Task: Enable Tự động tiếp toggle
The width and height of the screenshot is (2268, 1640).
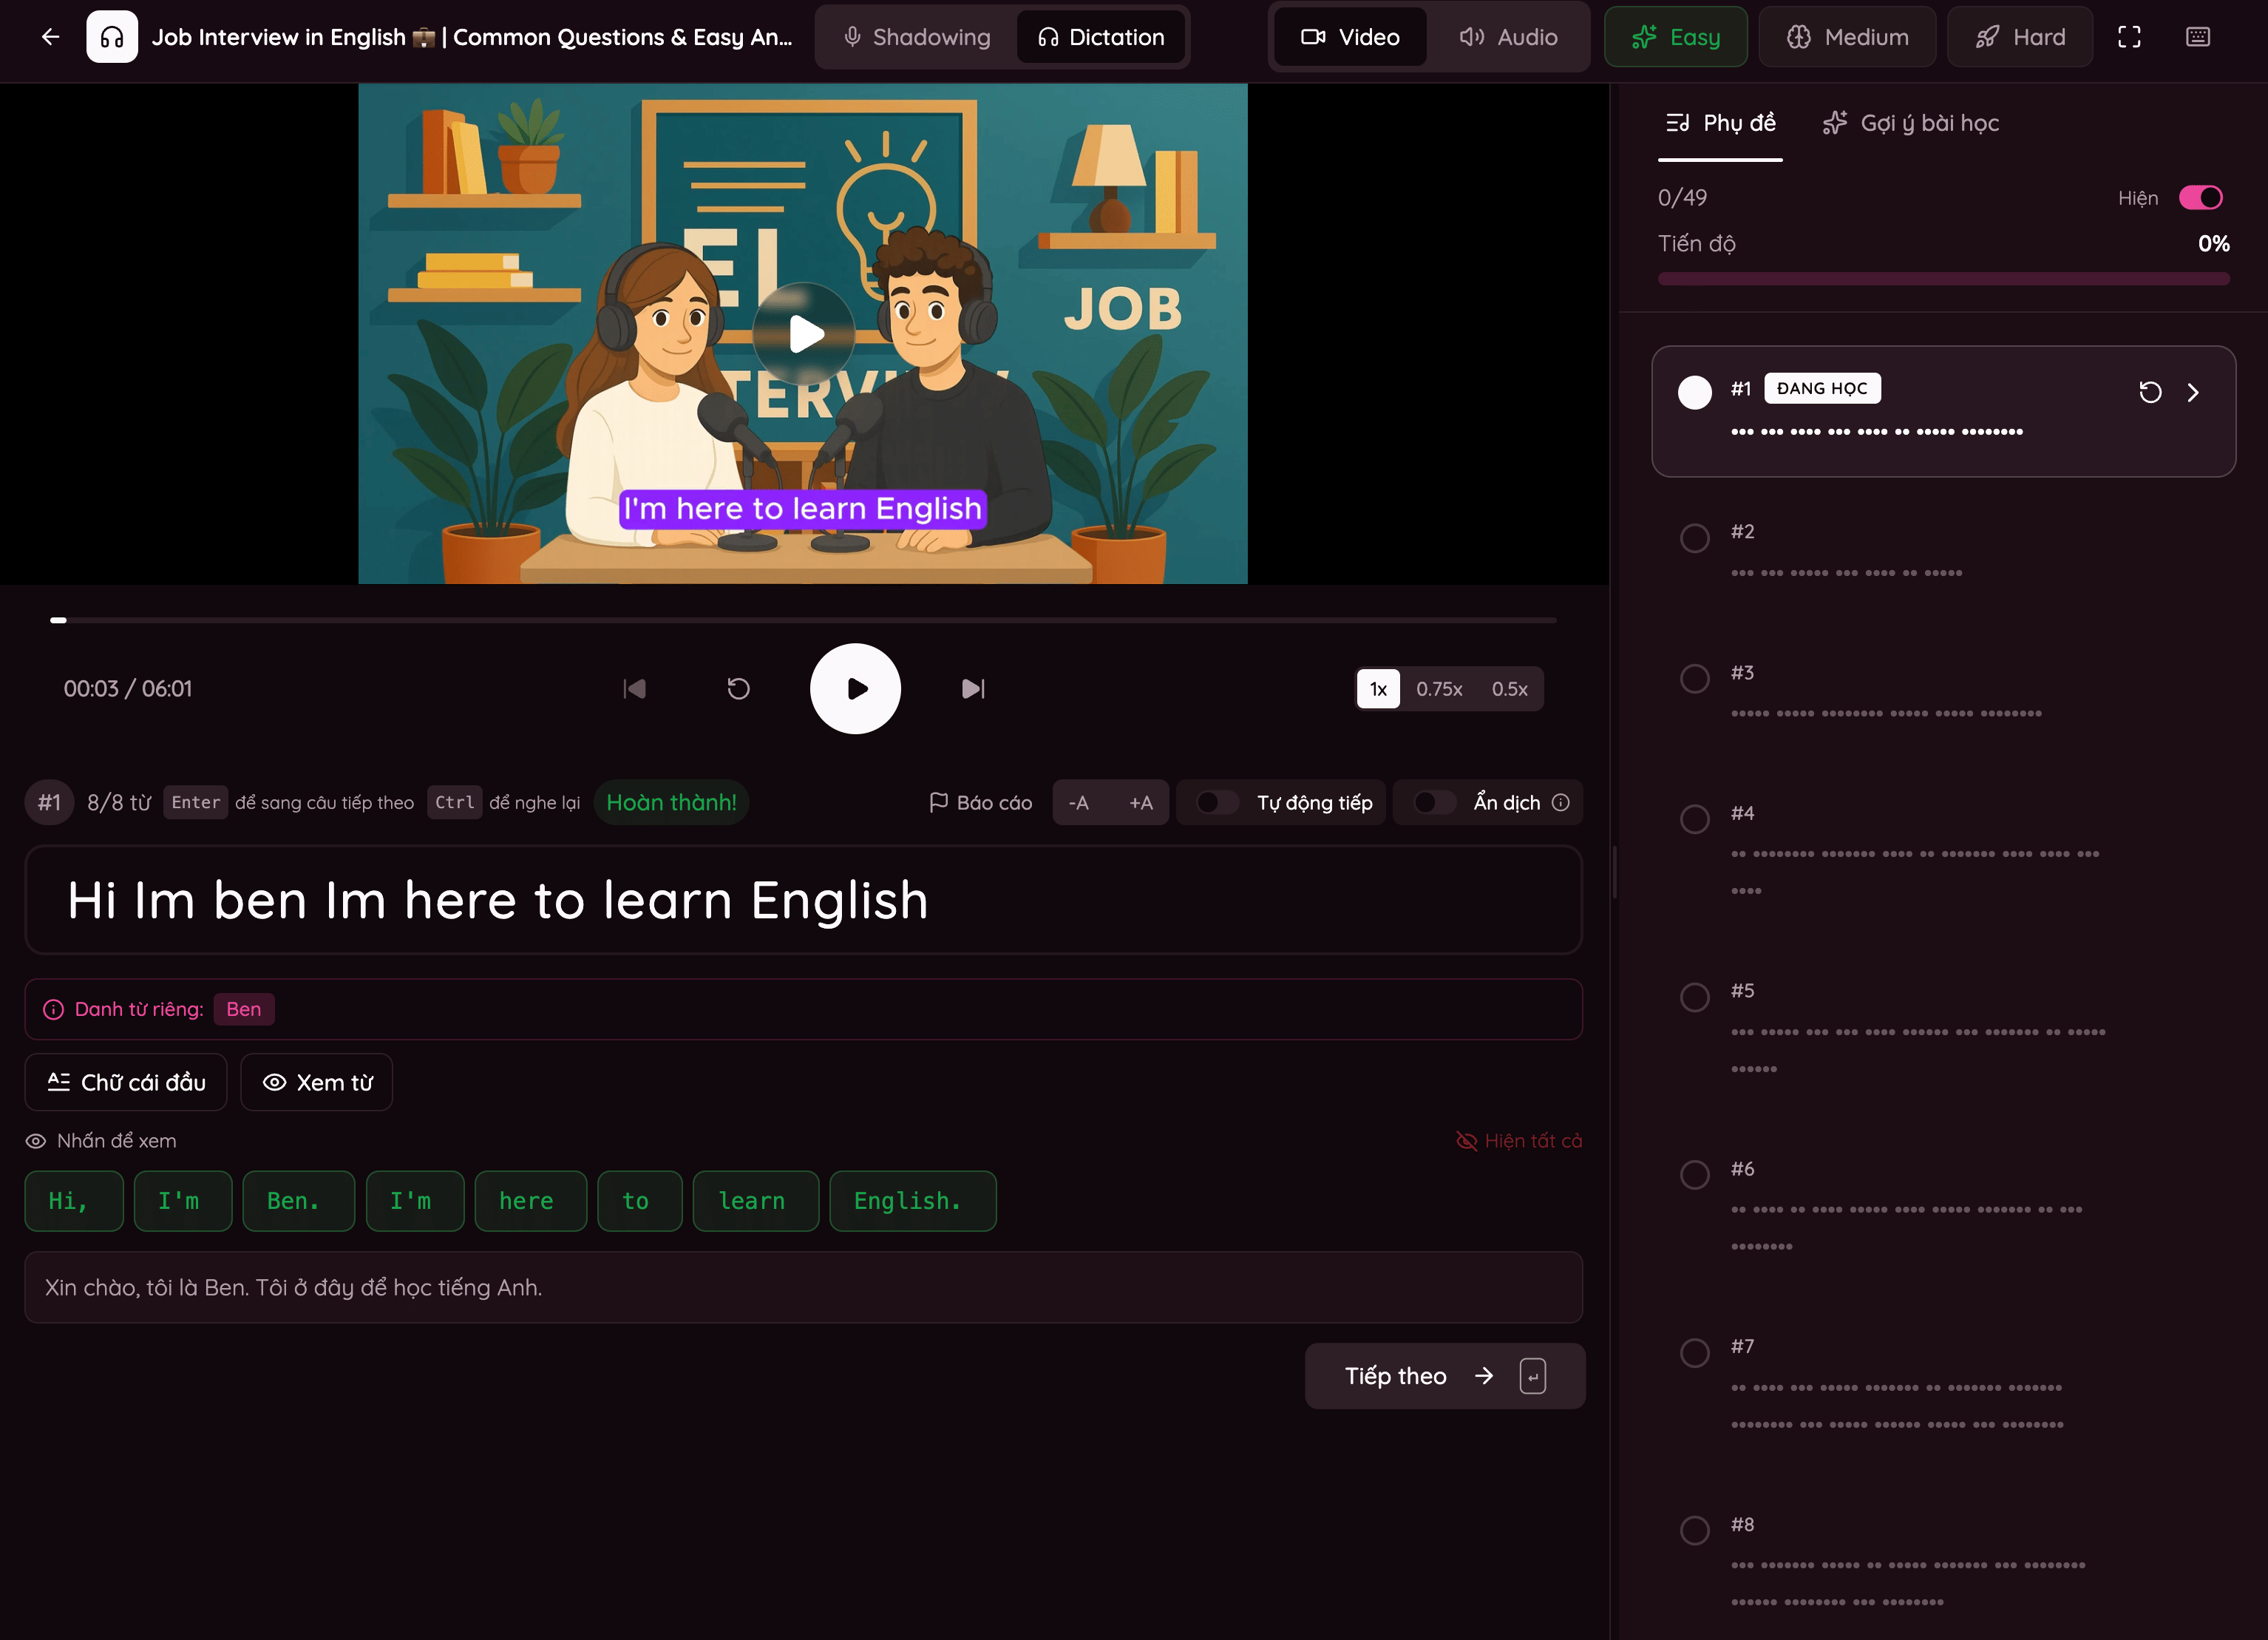Action: [x=1217, y=802]
